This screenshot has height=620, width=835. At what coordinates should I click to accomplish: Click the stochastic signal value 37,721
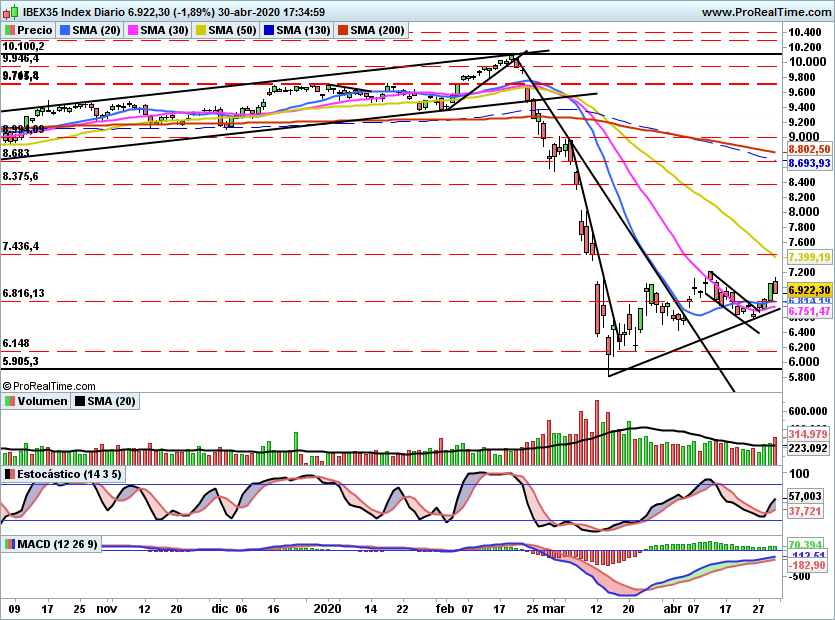pyautogui.click(x=805, y=511)
